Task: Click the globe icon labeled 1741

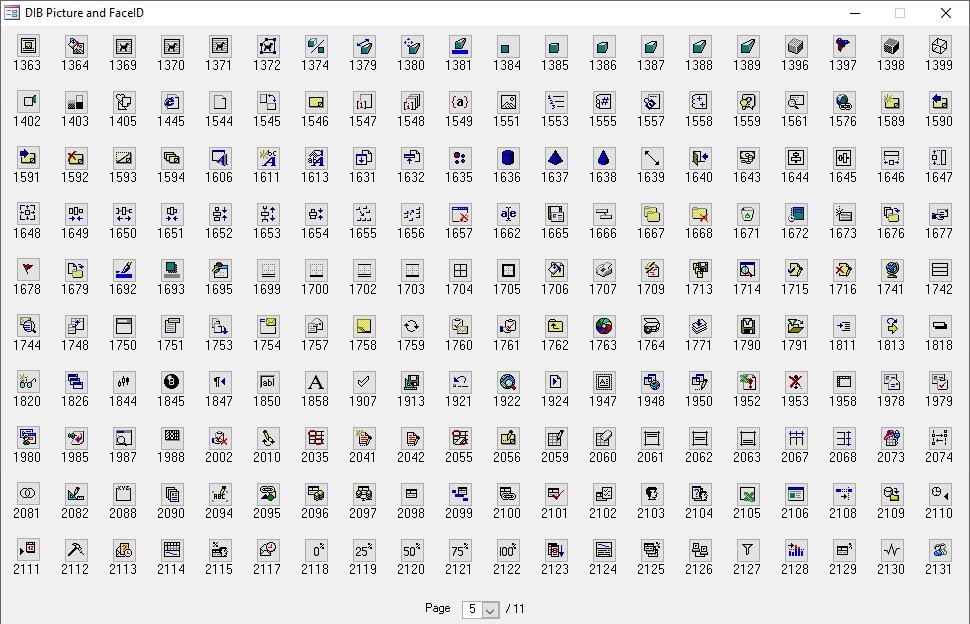Action: [x=891, y=270]
